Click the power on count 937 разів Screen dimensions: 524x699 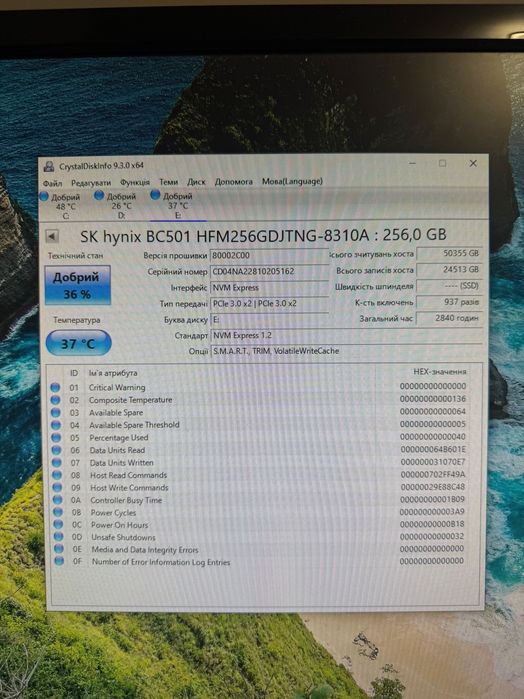tap(449, 302)
